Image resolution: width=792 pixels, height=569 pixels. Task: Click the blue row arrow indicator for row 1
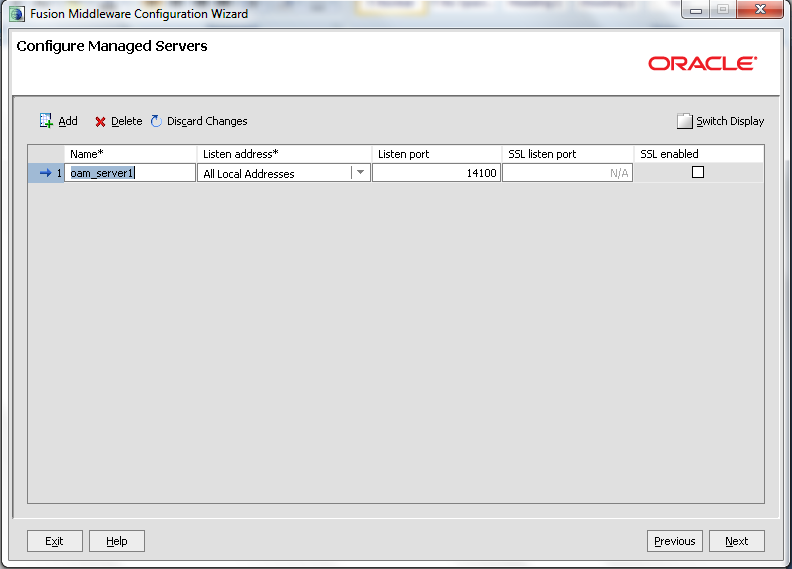[45, 173]
